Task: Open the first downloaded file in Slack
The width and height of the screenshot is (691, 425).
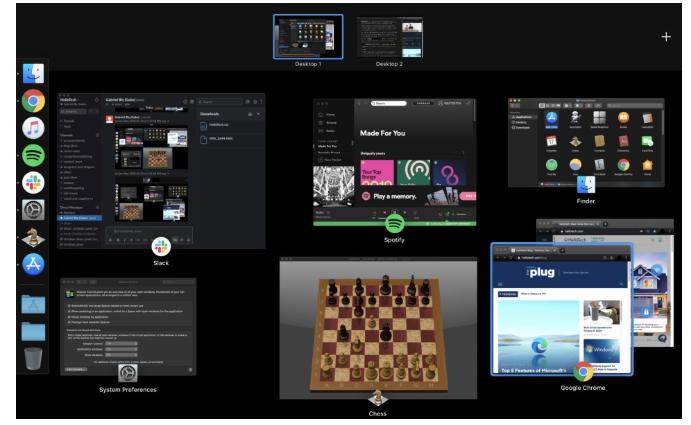Action: pos(230,125)
